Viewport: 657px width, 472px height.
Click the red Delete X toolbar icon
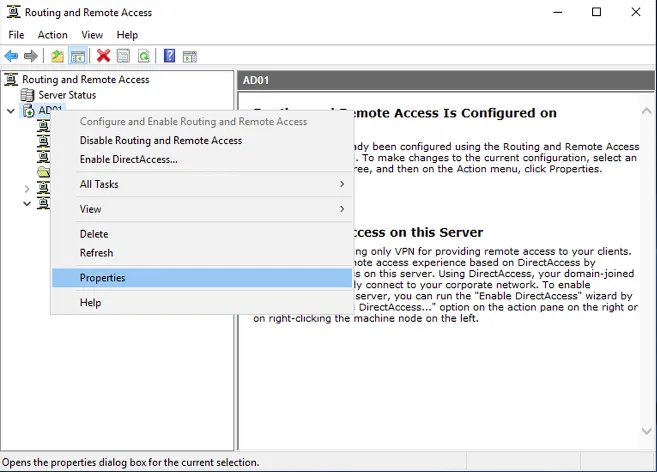tap(103, 56)
